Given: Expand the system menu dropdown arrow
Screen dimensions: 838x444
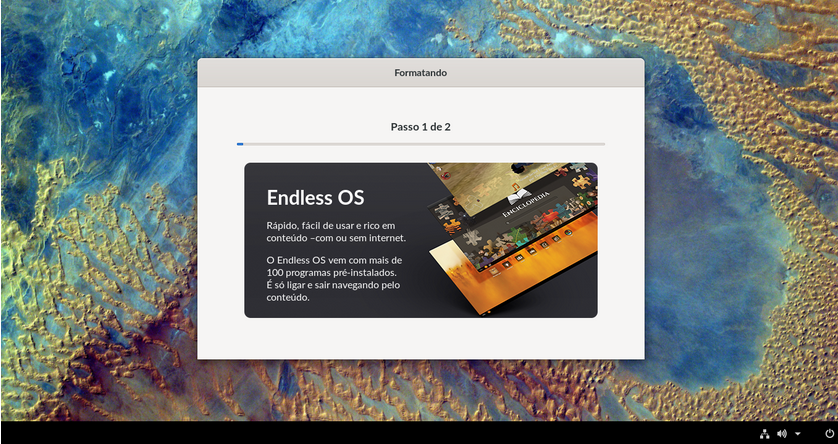Looking at the screenshot, I should pos(797,434).
